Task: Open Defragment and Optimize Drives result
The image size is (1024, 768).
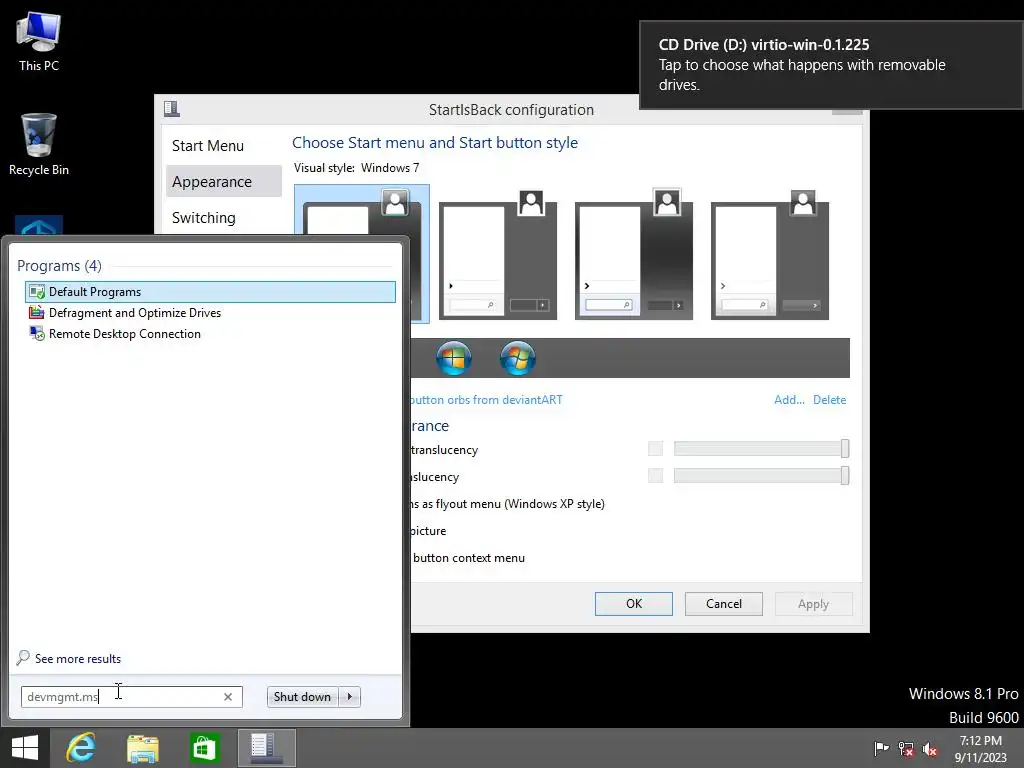Action: tap(210, 313)
